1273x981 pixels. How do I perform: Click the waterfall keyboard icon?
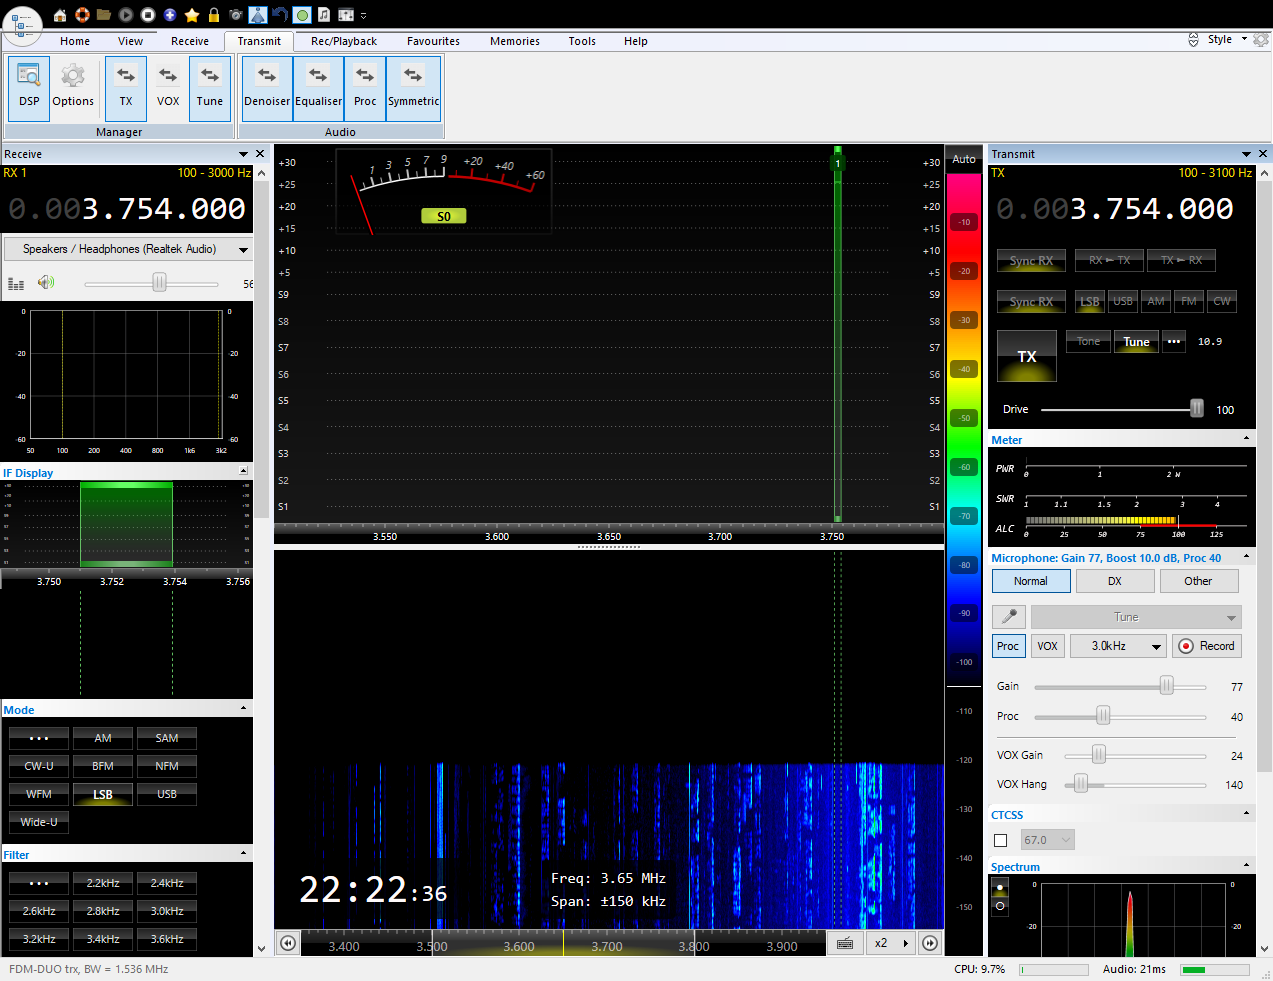tap(845, 943)
